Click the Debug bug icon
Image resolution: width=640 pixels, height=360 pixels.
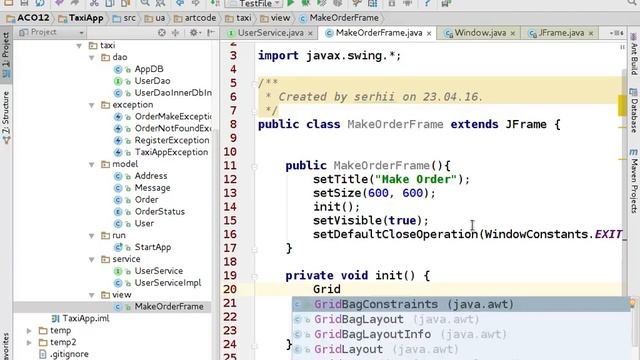(306, 3)
